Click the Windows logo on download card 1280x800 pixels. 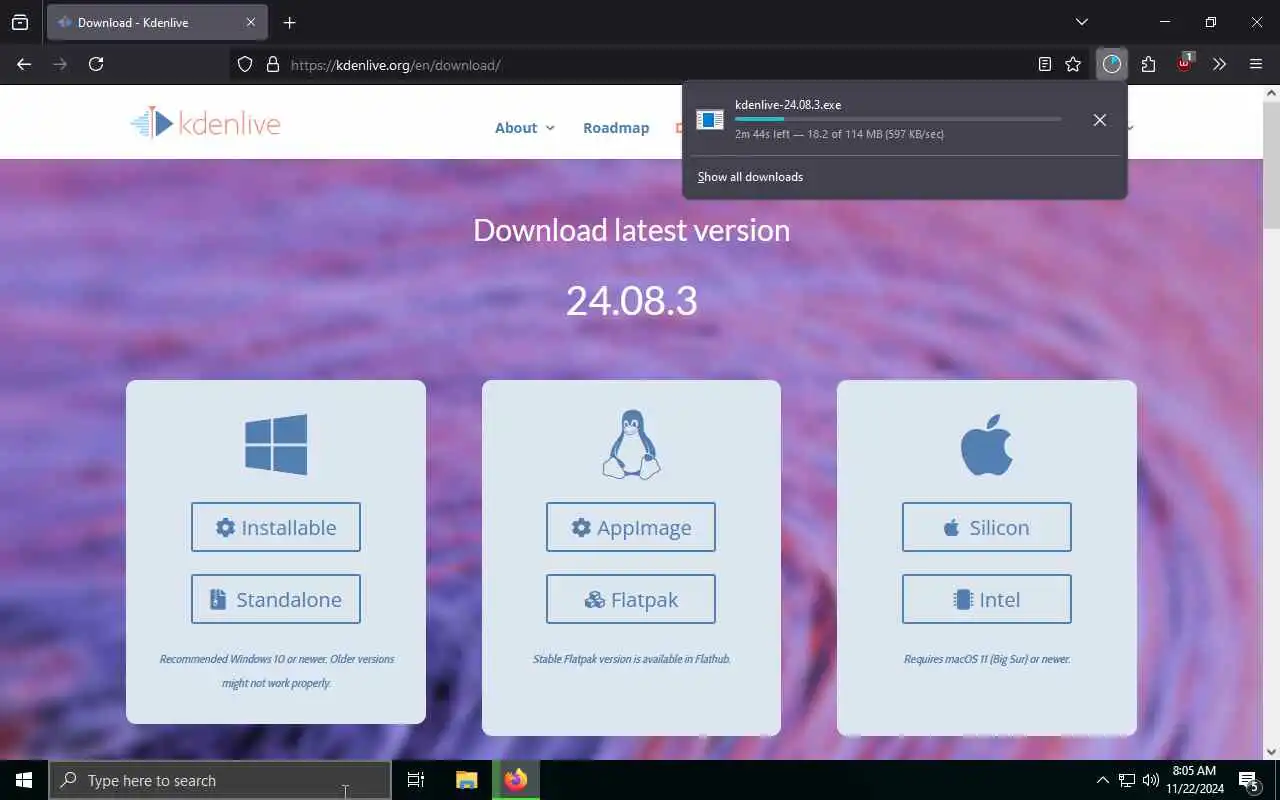tap(276, 444)
